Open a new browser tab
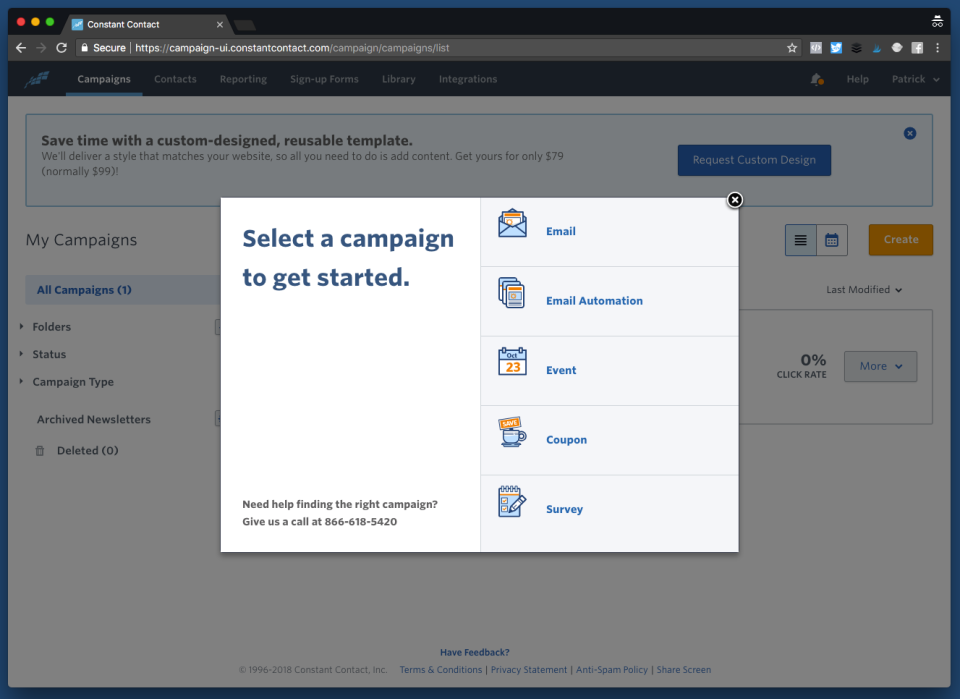Image resolution: width=960 pixels, height=699 pixels. 245,25
